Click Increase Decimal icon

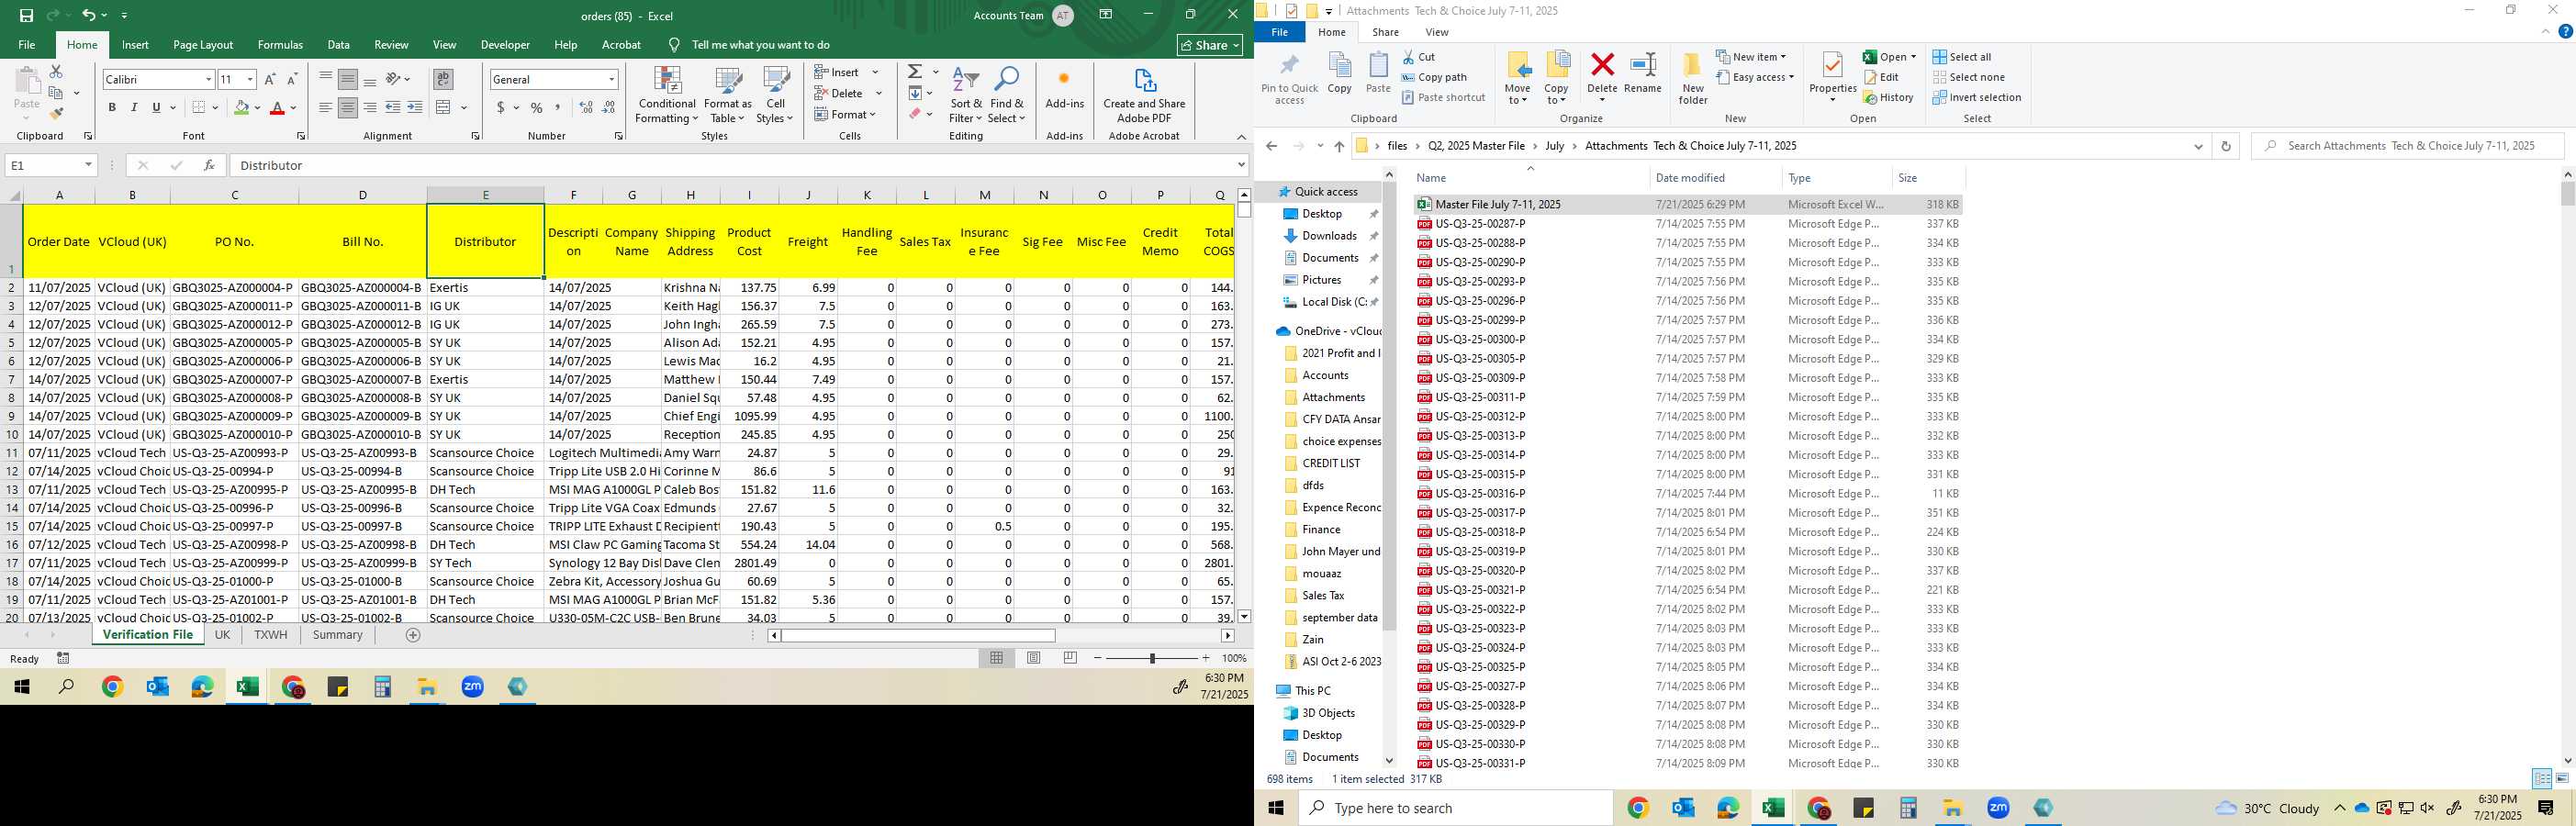click(x=586, y=108)
